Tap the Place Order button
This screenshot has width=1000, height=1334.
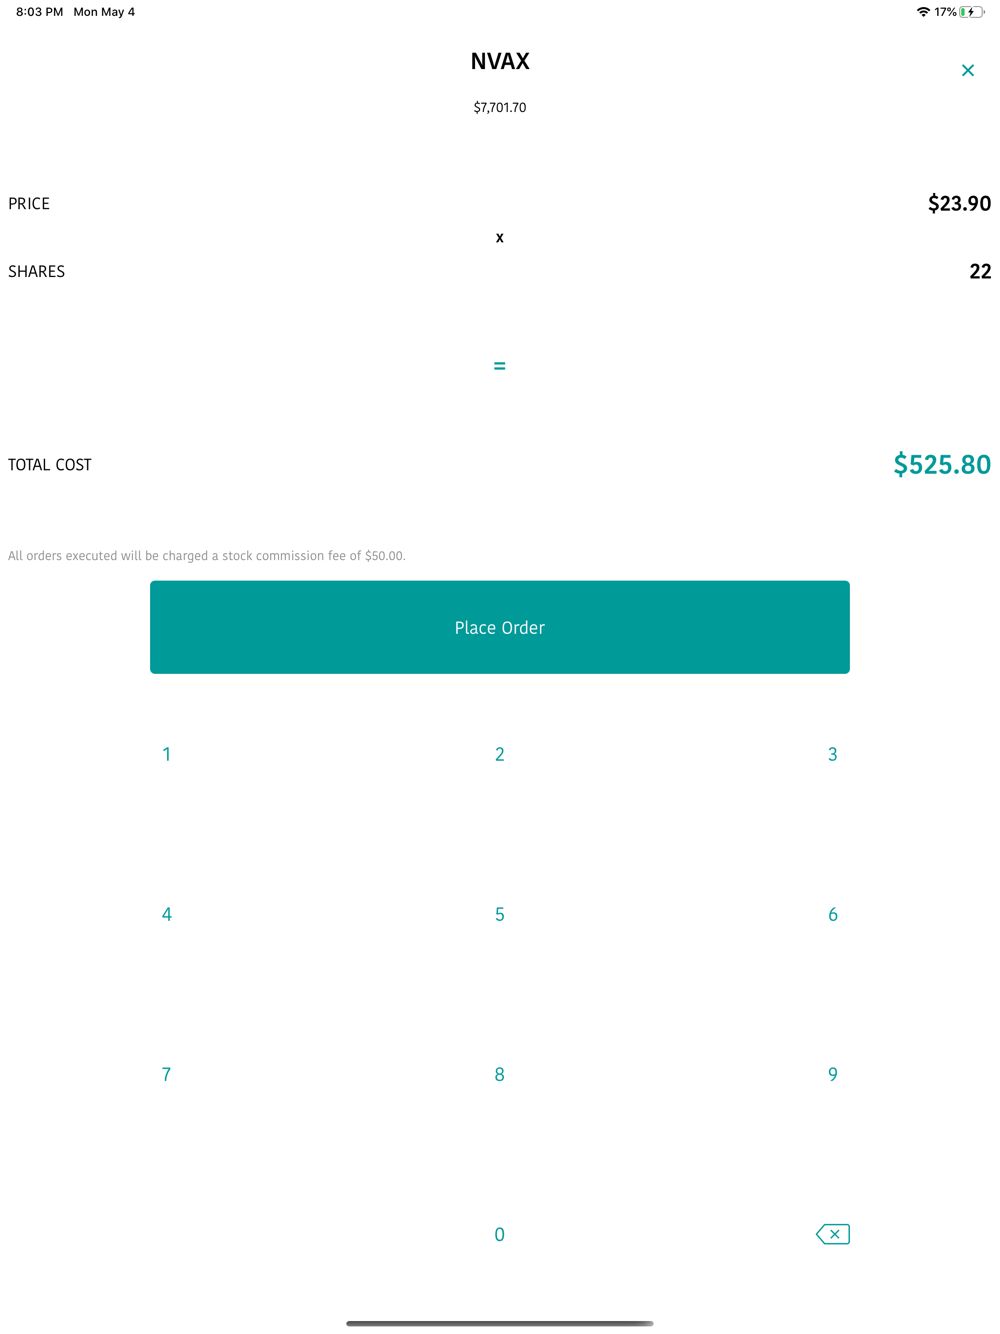(x=500, y=627)
